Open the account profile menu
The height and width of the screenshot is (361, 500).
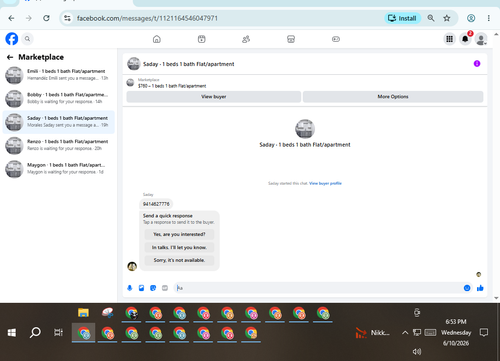pos(481,39)
